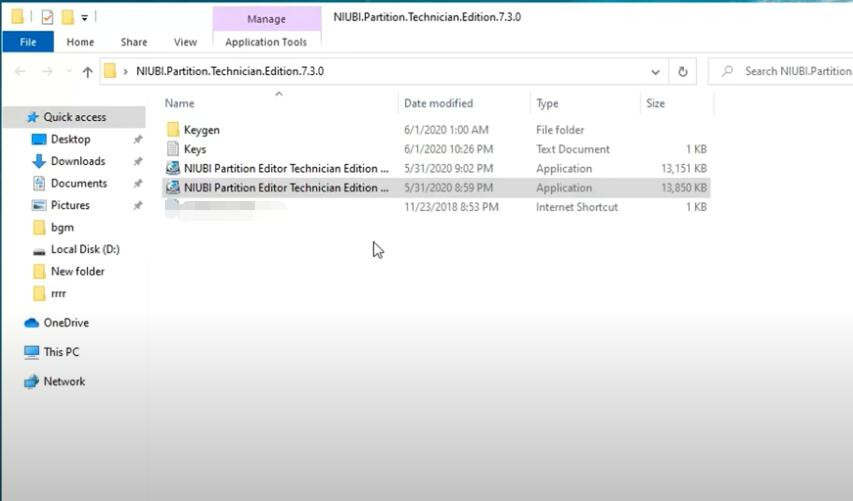This screenshot has width=853, height=501.
Task: Click NIUBI.Partition.Technician.Edition.7.3.0 in address bar
Action: [x=230, y=71]
